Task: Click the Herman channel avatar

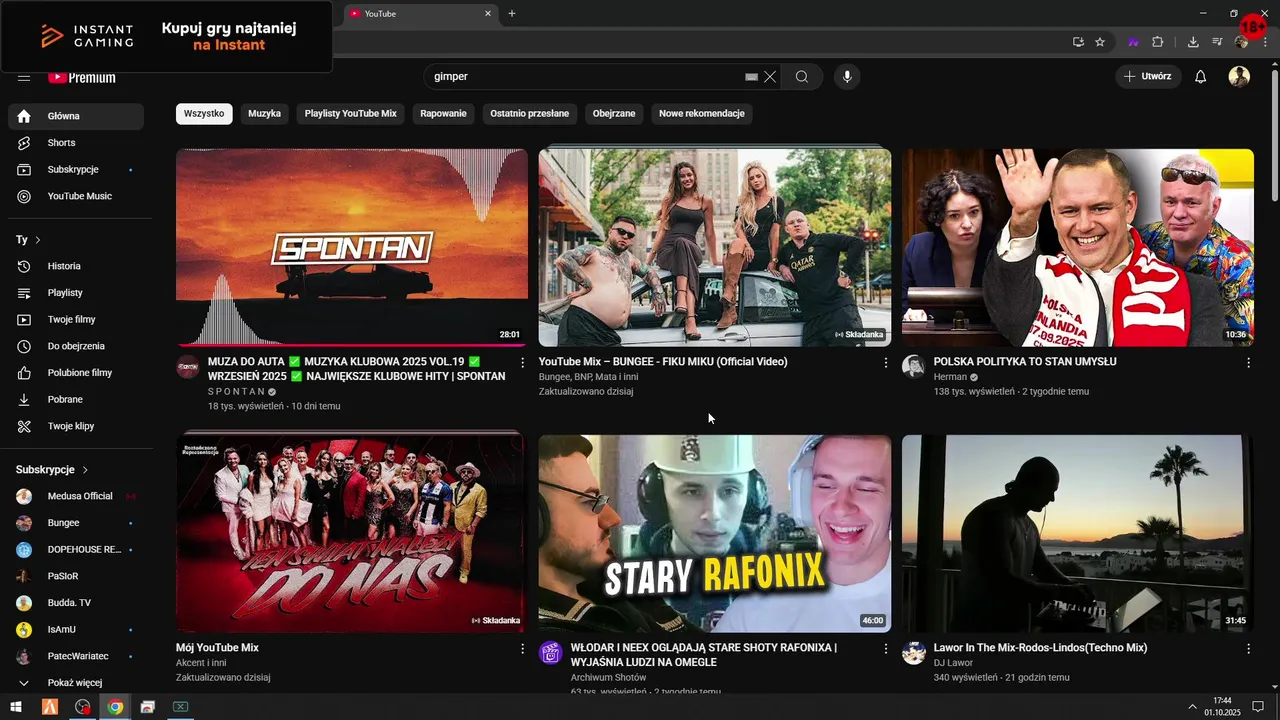Action: coord(914,366)
